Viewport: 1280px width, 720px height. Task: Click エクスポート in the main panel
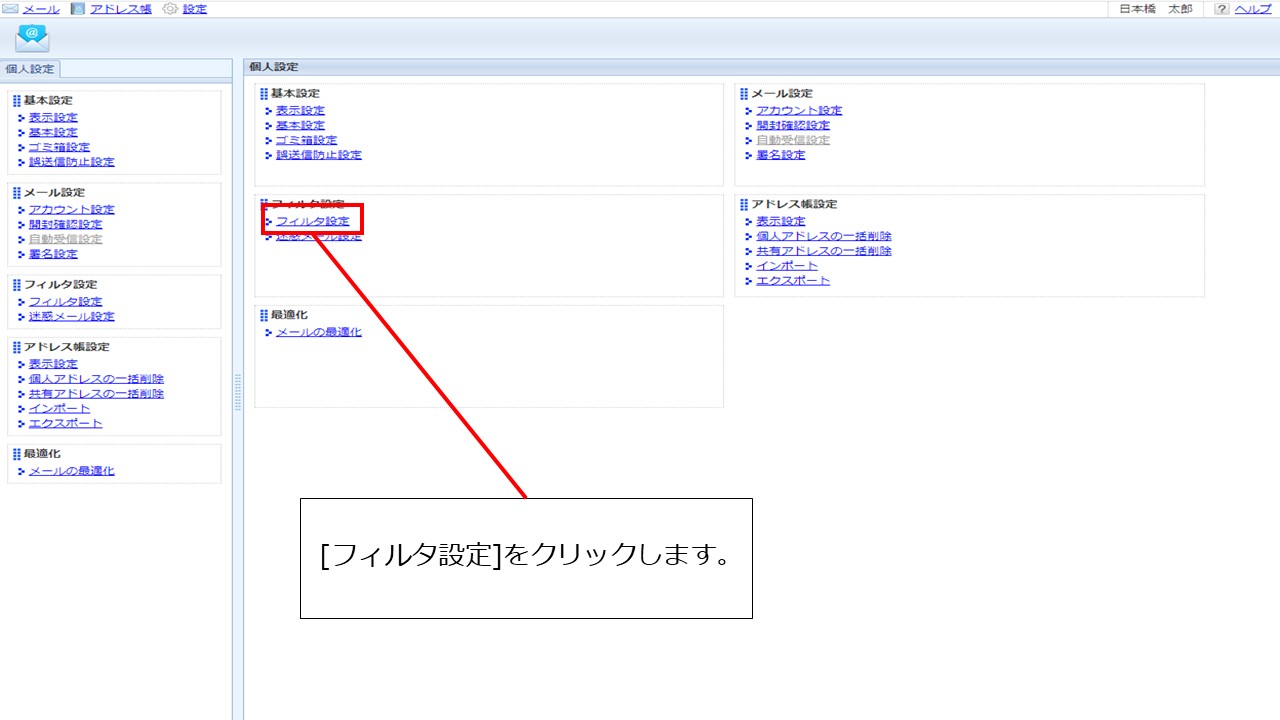pyautogui.click(x=792, y=281)
